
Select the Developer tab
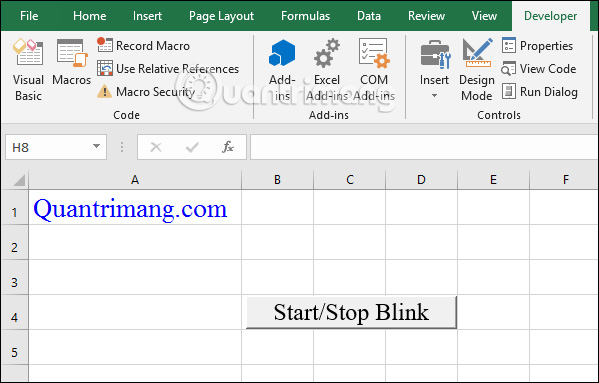(x=550, y=16)
